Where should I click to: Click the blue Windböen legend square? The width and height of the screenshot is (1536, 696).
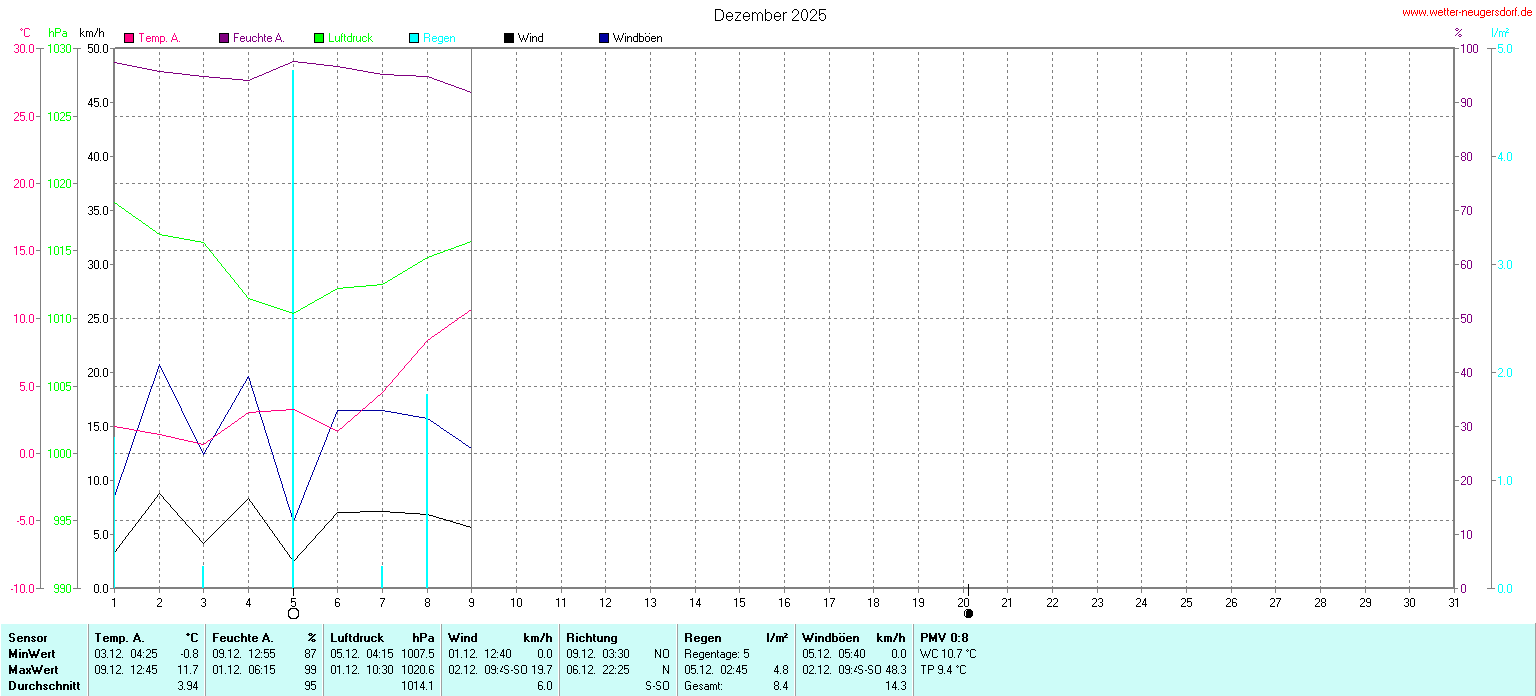tap(604, 38)
